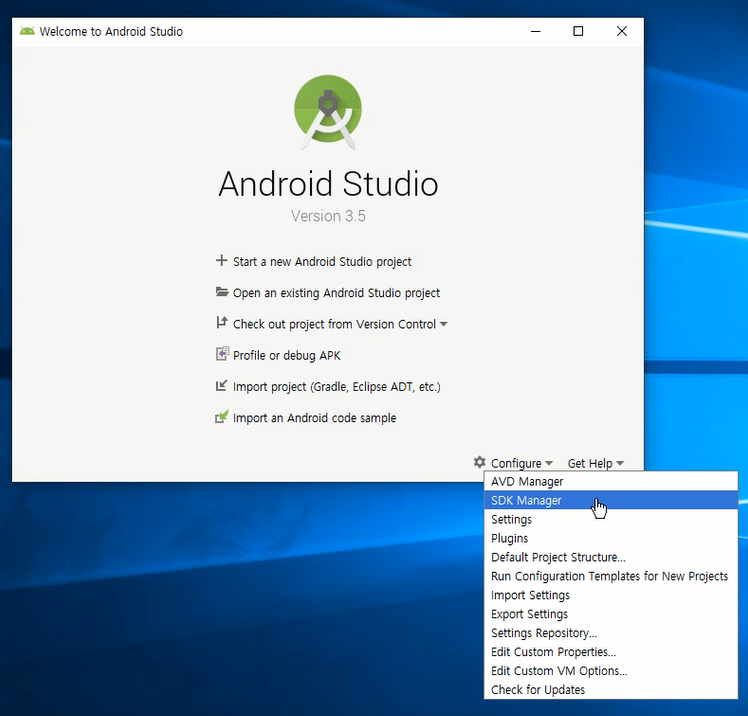Click the Android Studio title text

click(x=328, y=184)
